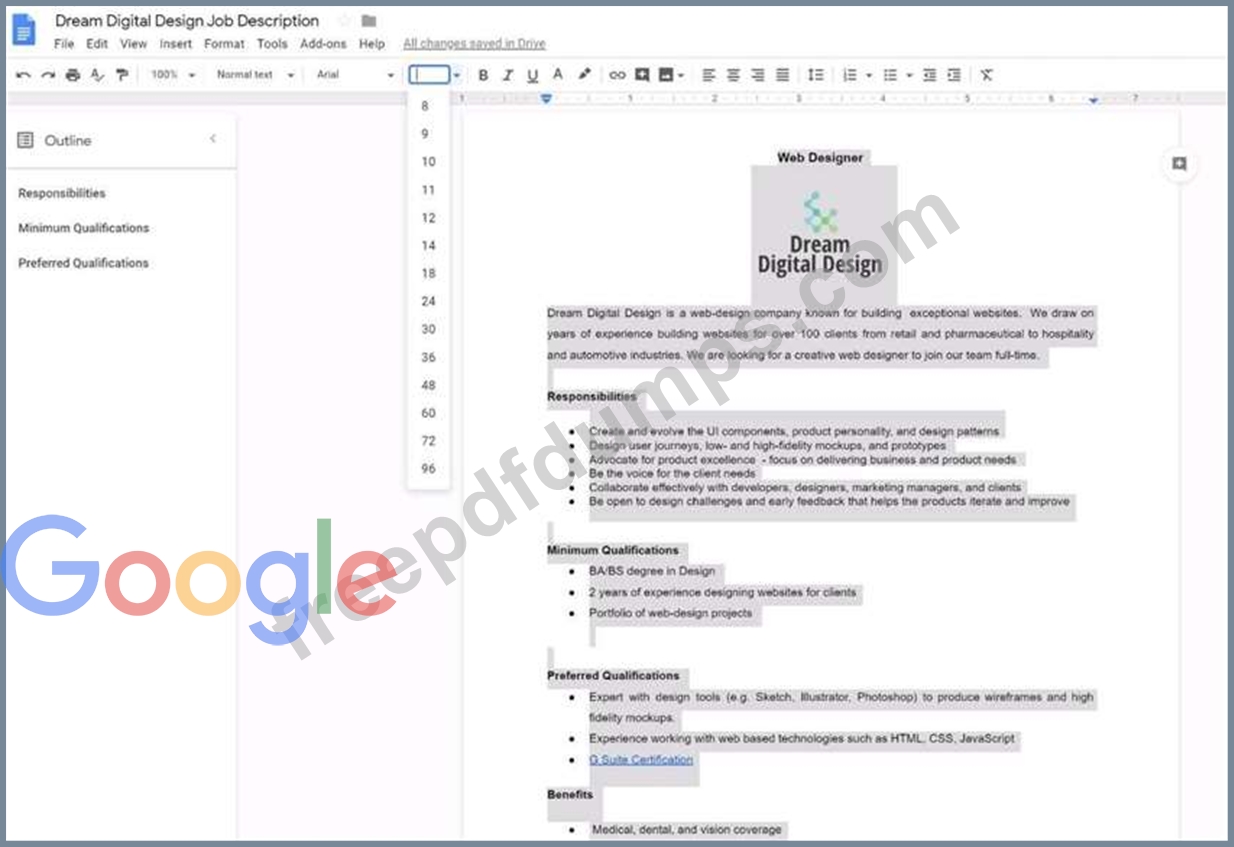The height and width of the screenshot is (847, 1234).
Task: Clear formatting from selected text
Action: [x=987, y=75]
